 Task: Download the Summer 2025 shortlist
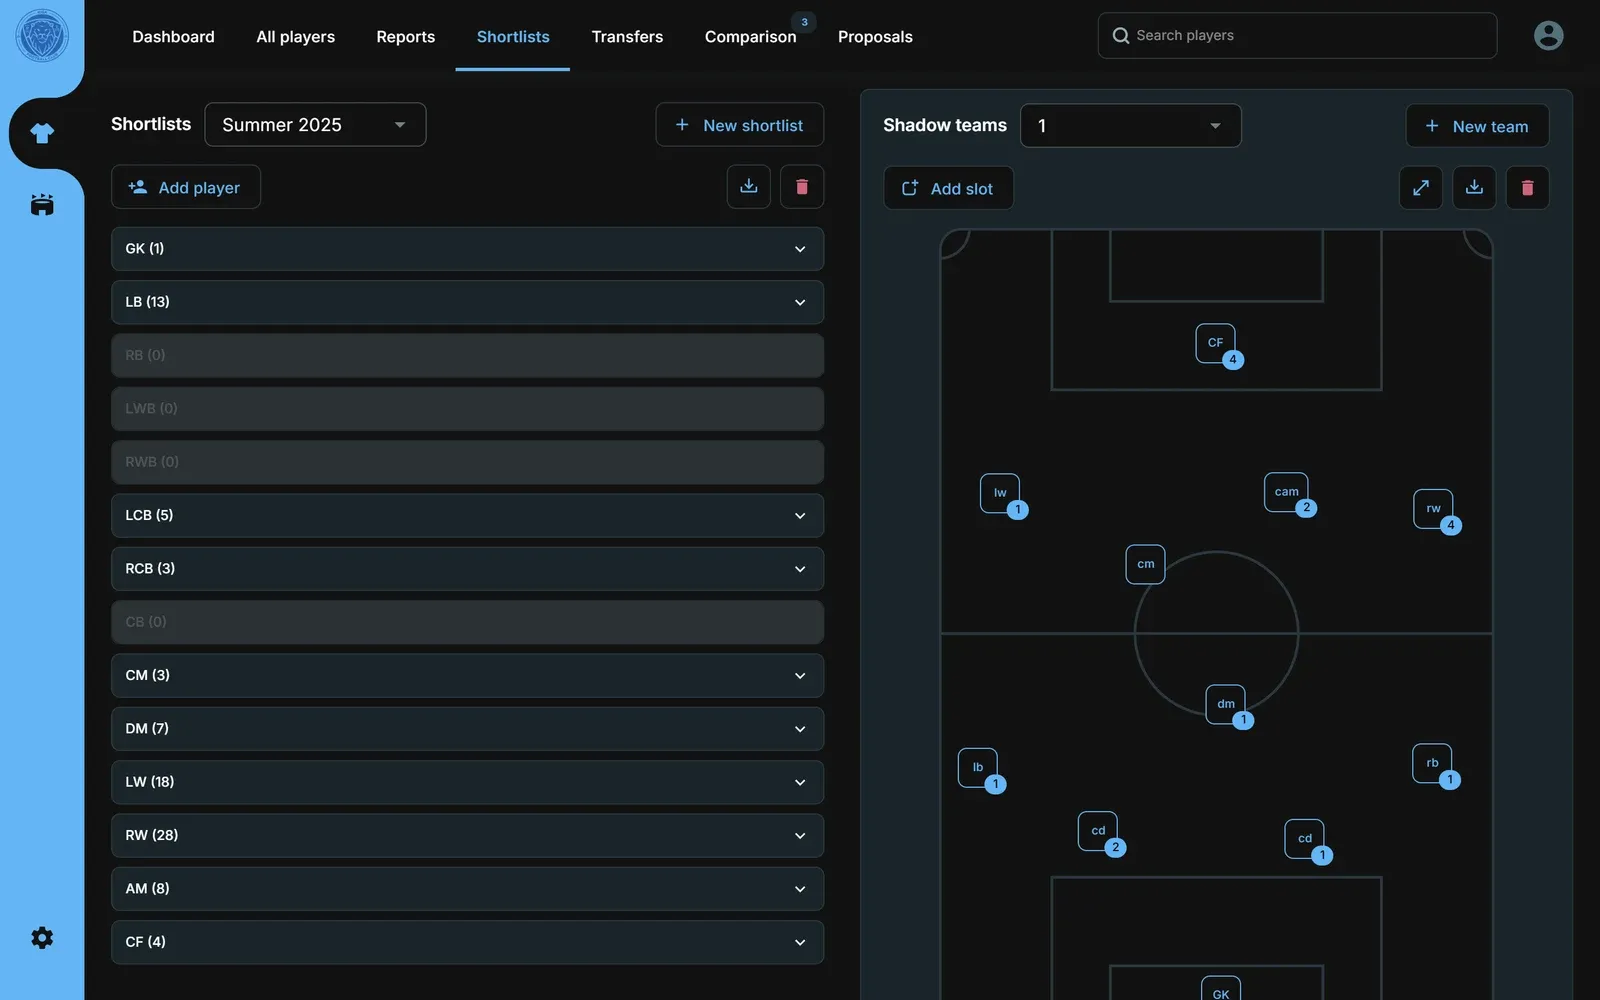tap(749, 187)
